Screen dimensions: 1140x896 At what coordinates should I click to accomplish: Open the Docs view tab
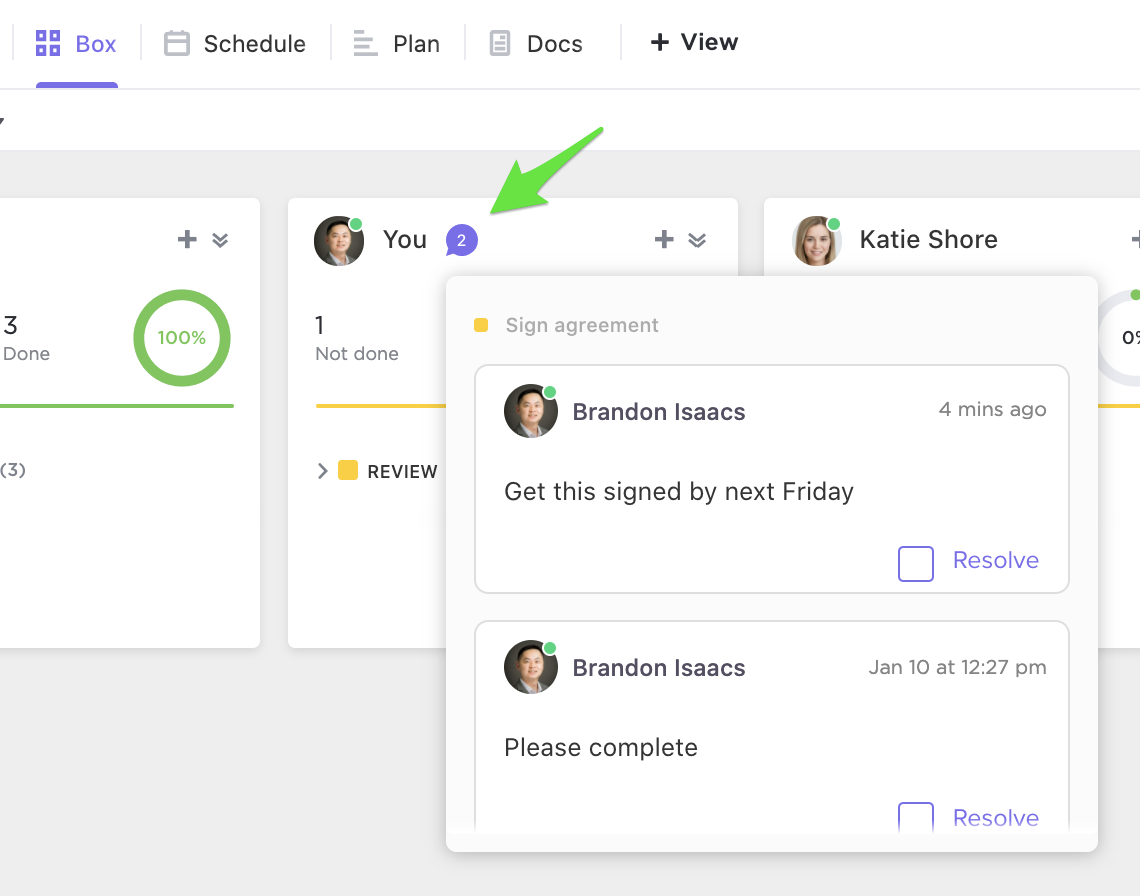click(x=536, y=44)
